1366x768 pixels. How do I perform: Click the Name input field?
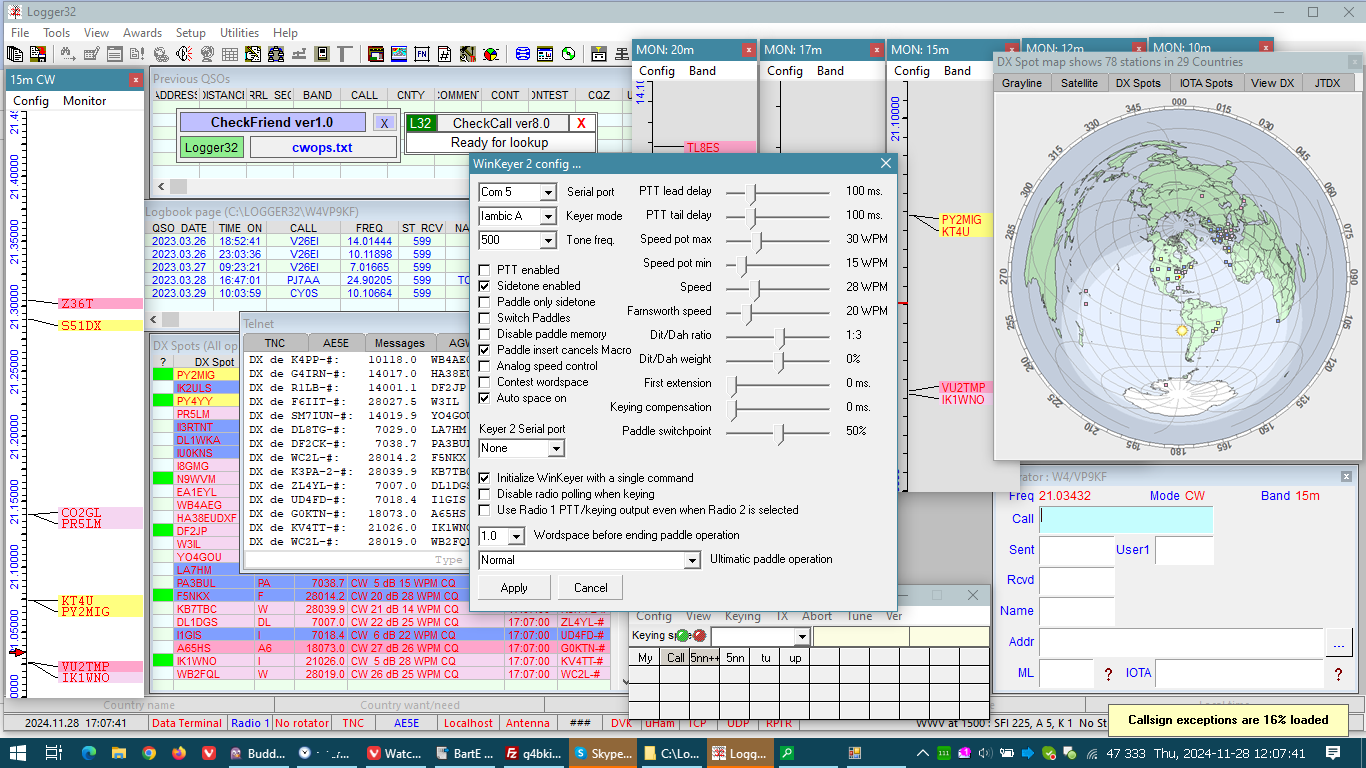1077,611
